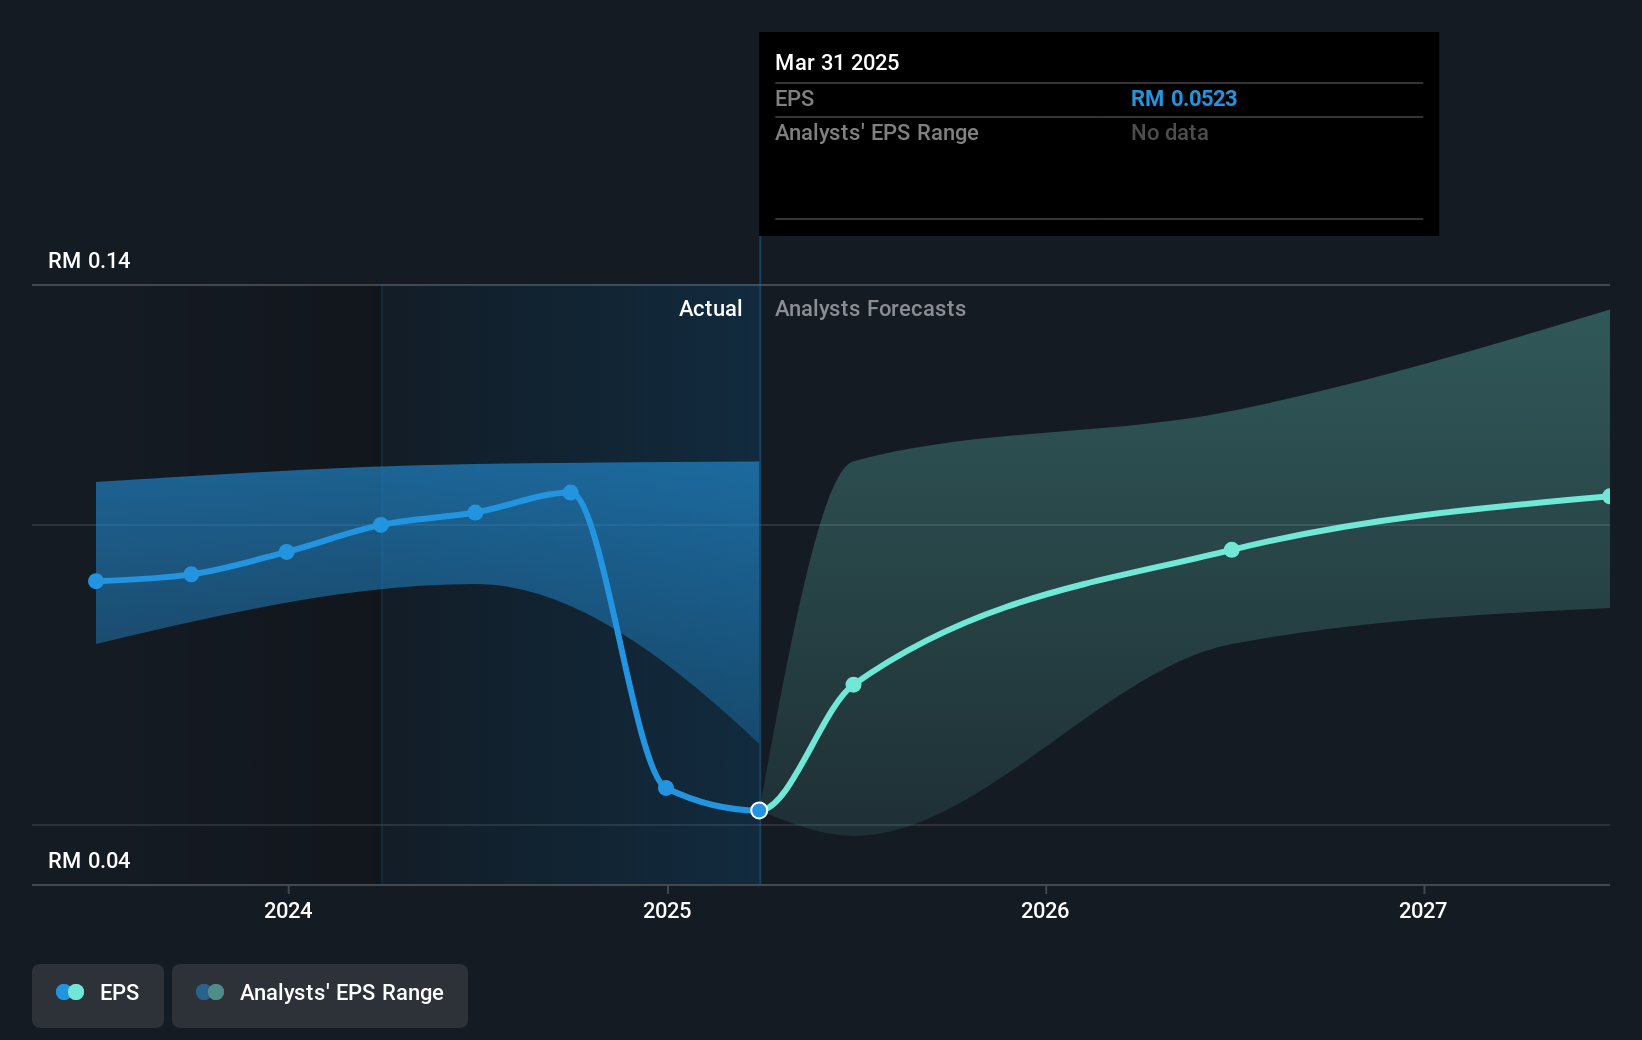Select the highlighted Mar 31 2025 data point
The height and width of the screenshot is (1040, 1642).
coord(759,810)
